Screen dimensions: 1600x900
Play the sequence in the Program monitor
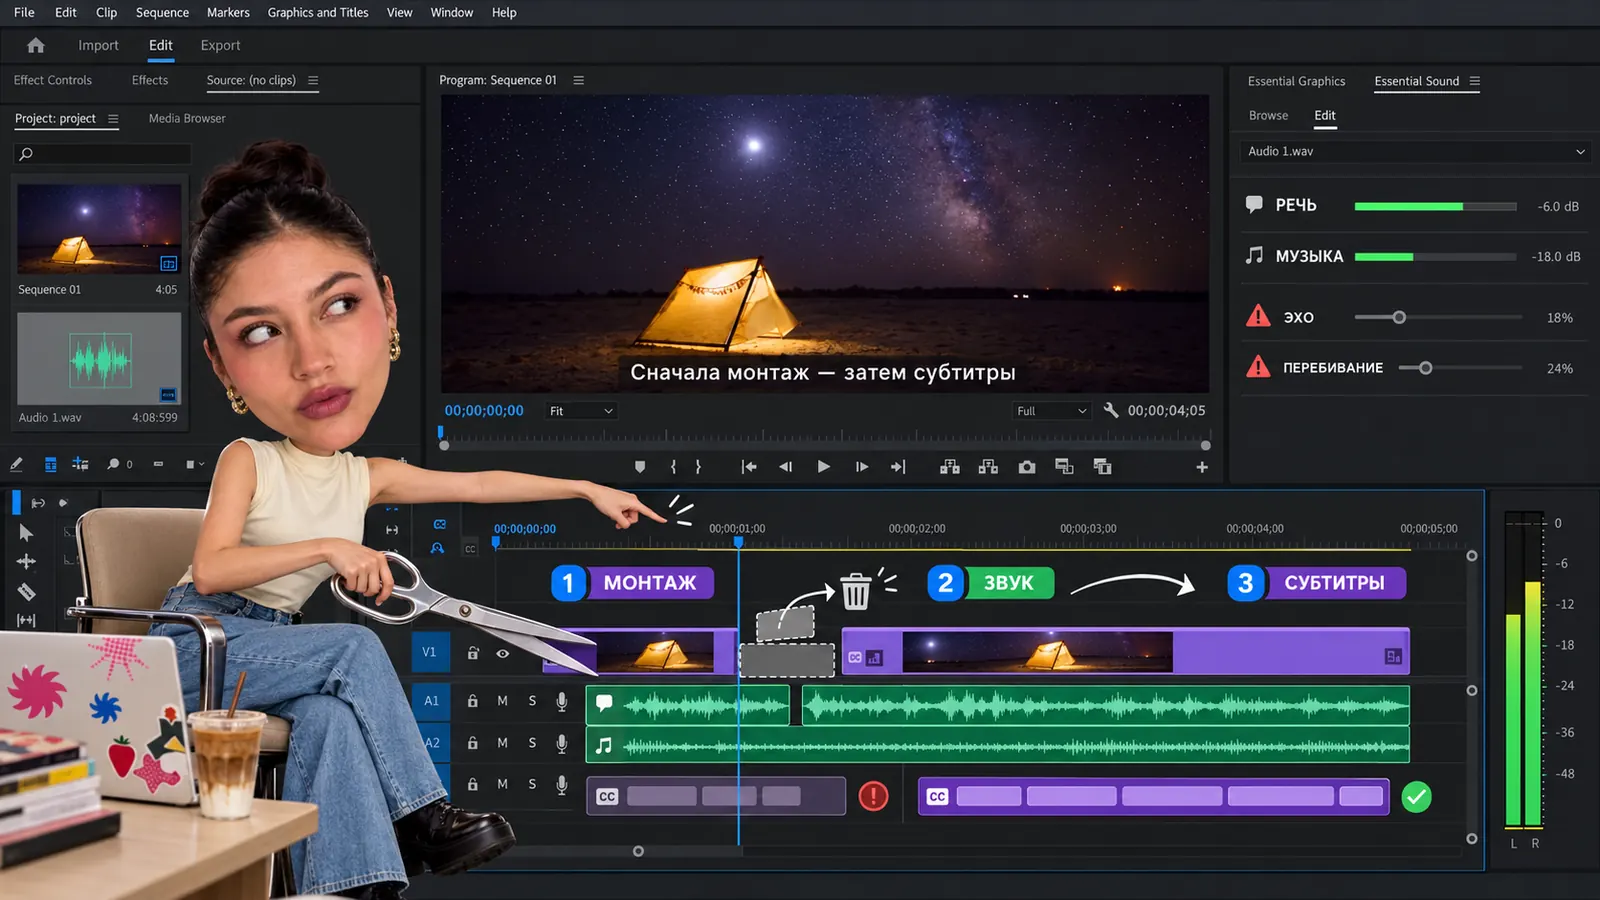tap(823, 467)
